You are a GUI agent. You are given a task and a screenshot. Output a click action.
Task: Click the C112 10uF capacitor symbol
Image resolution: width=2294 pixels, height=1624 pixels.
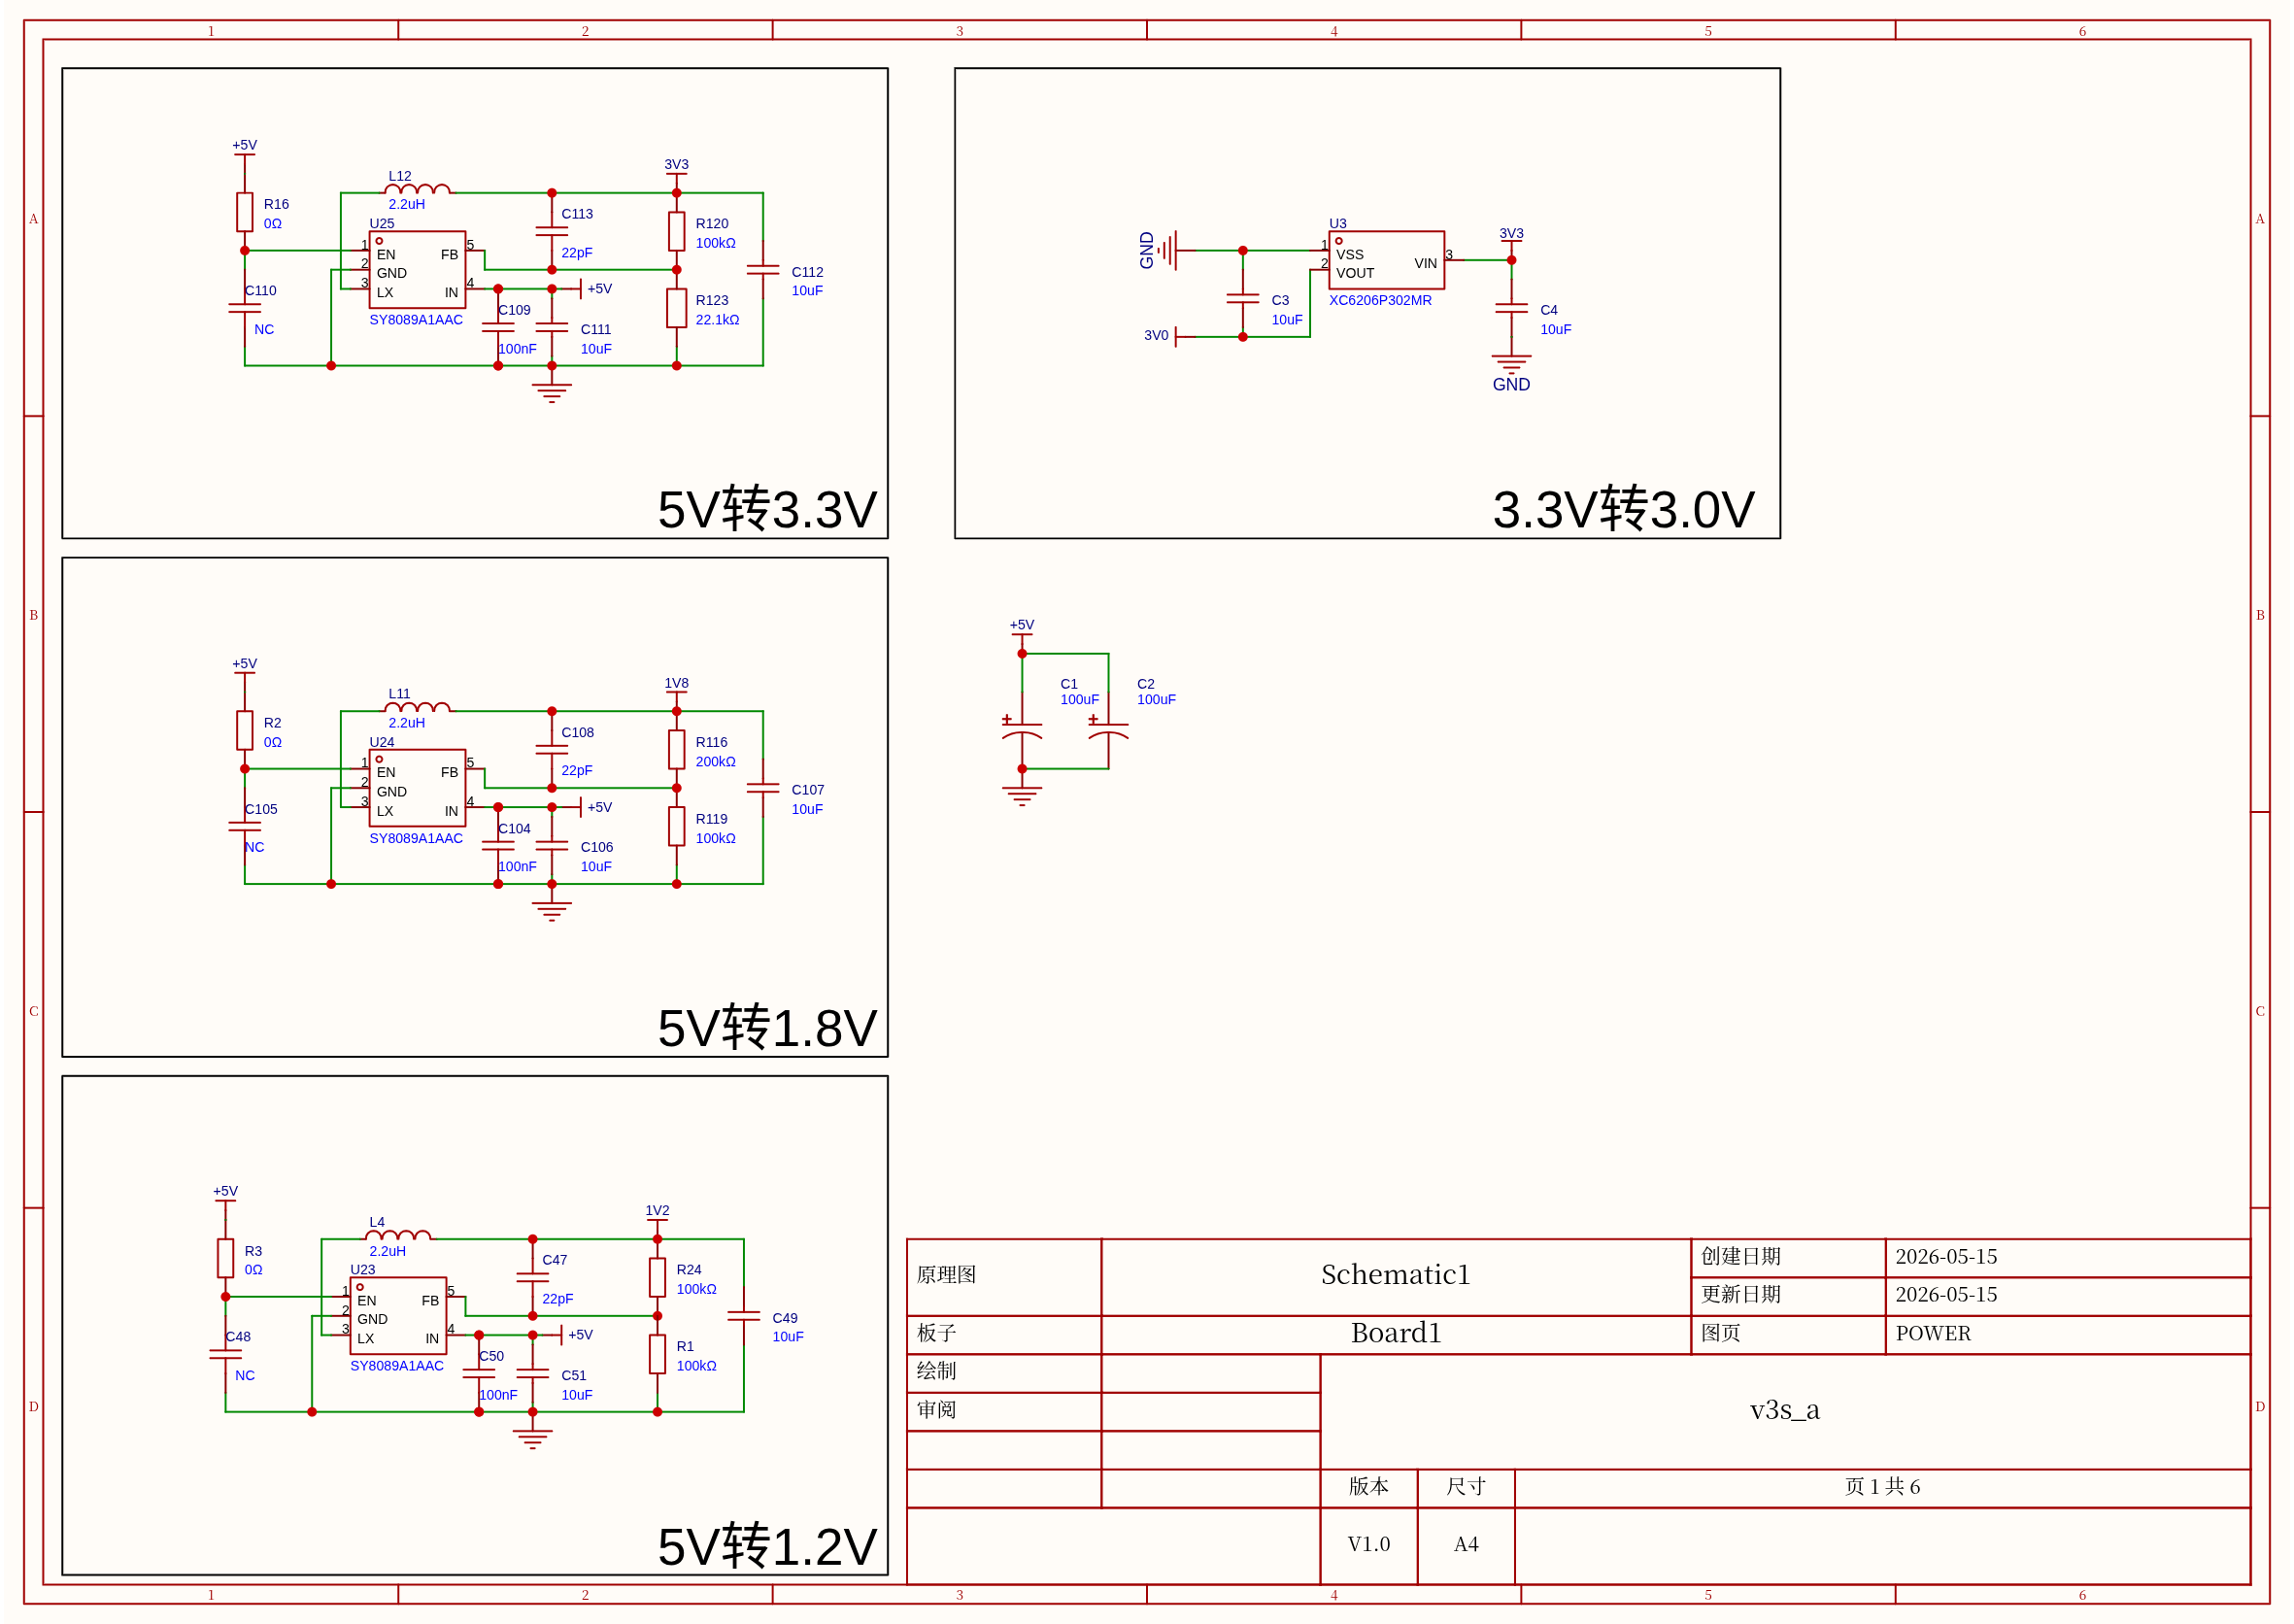tap(763, 270)
